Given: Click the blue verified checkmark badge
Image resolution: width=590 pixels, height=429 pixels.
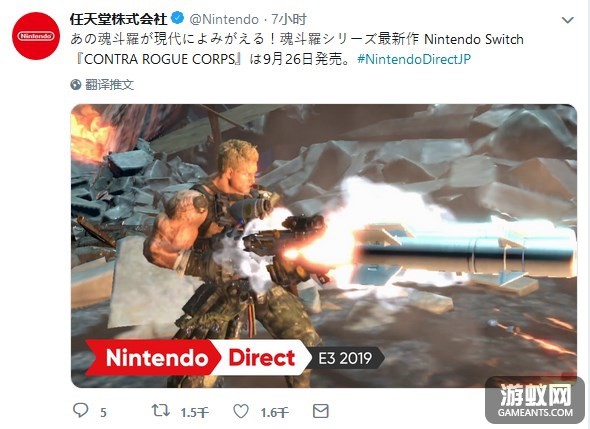Looking at the screenshot, I should click(x=178, y=18).
